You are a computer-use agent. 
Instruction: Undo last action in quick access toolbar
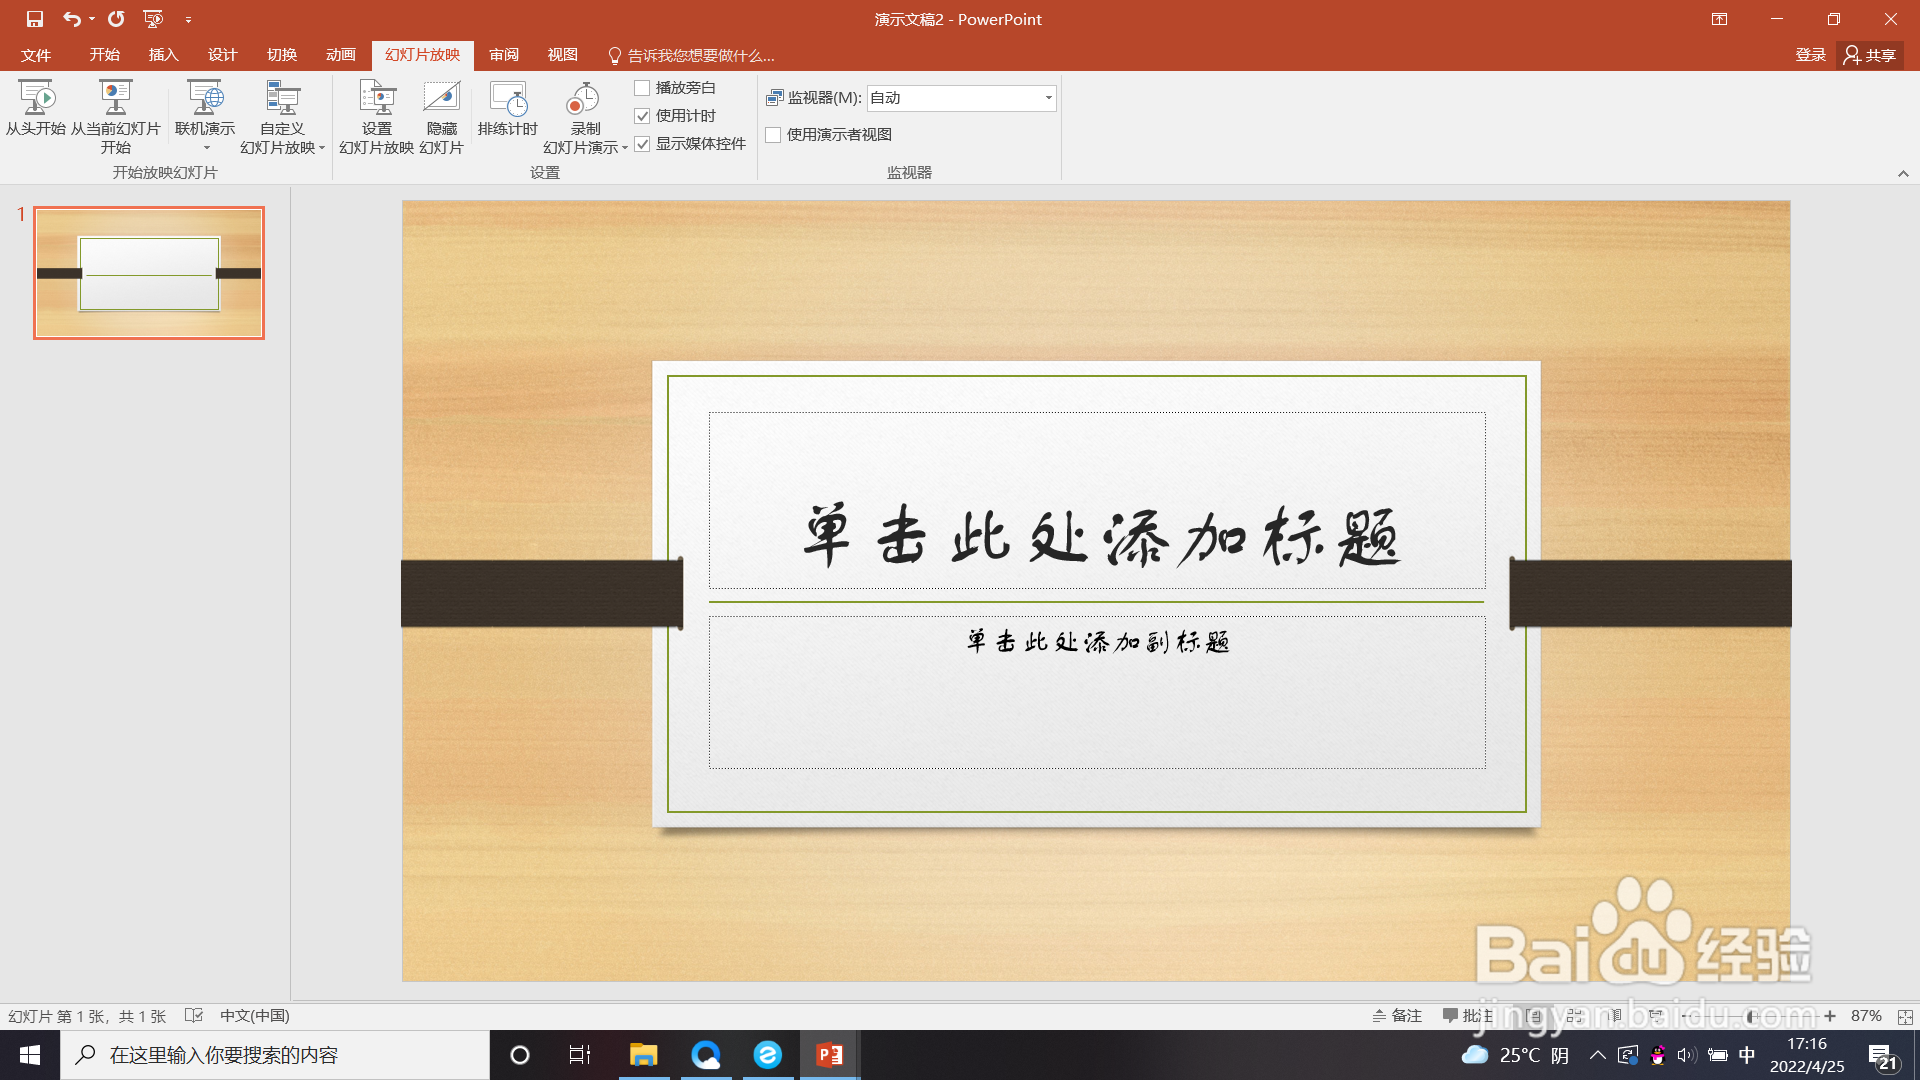(x=71, y=19)
